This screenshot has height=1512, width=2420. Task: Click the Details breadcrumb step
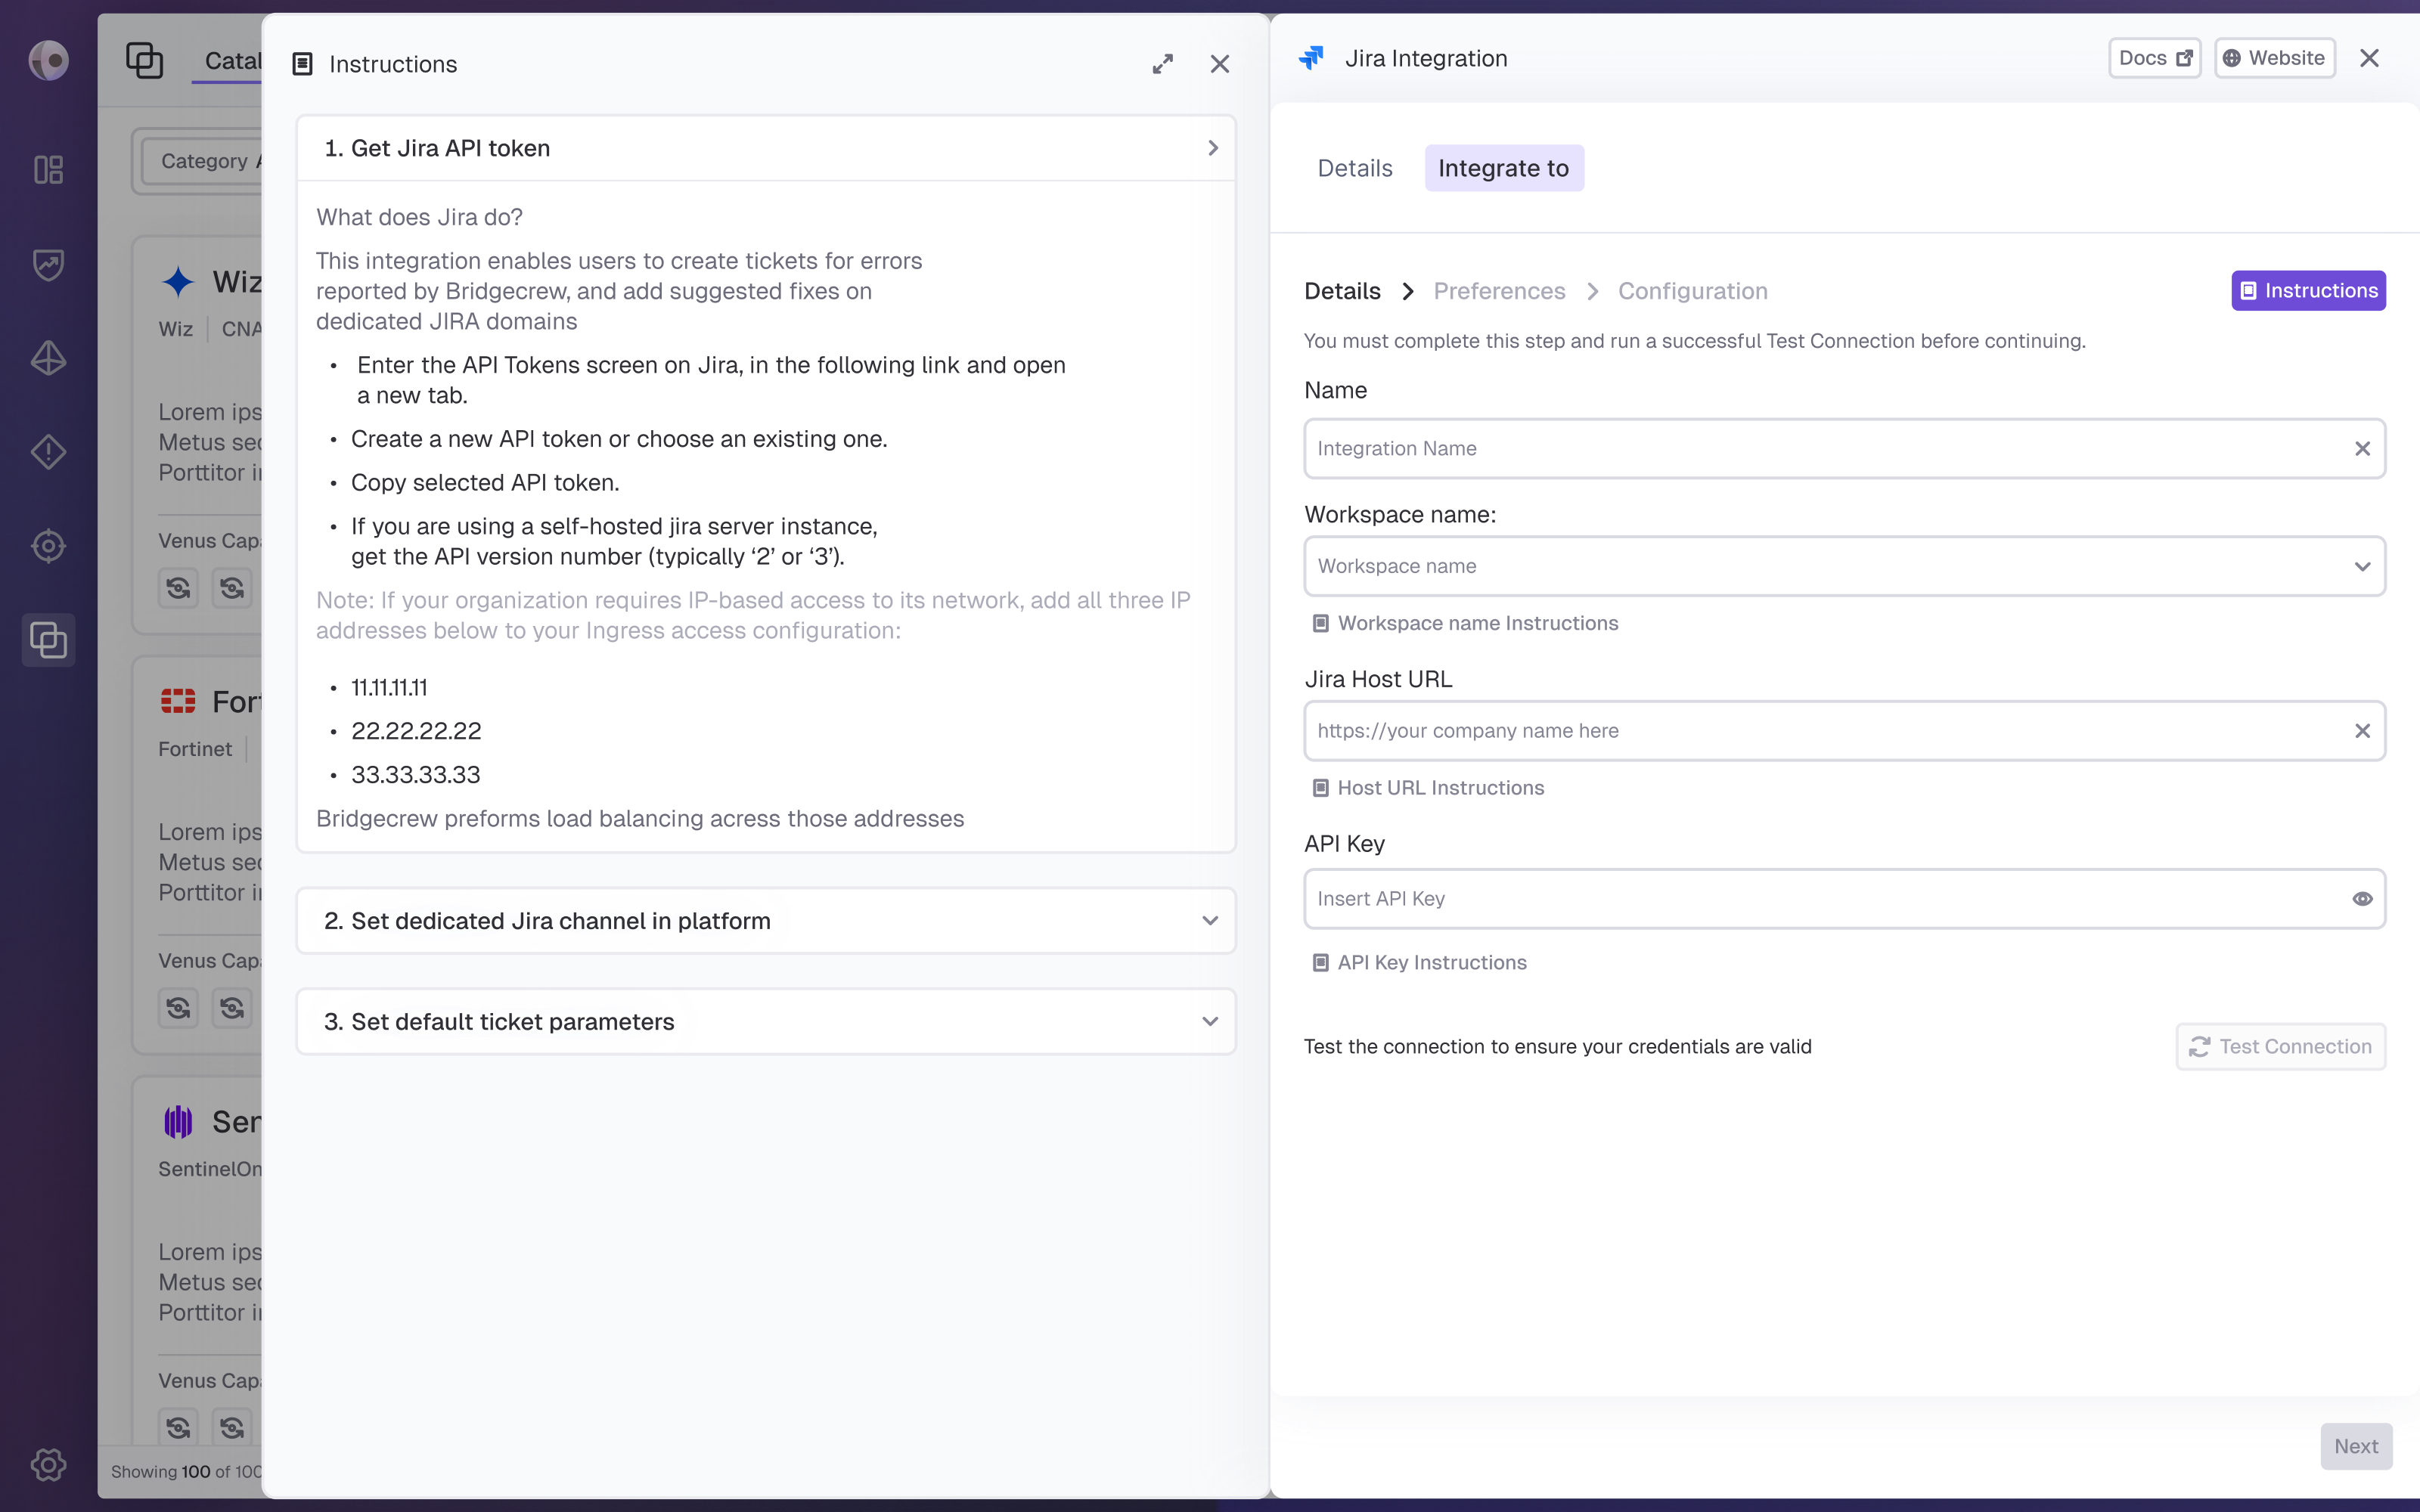point(1342,291)
